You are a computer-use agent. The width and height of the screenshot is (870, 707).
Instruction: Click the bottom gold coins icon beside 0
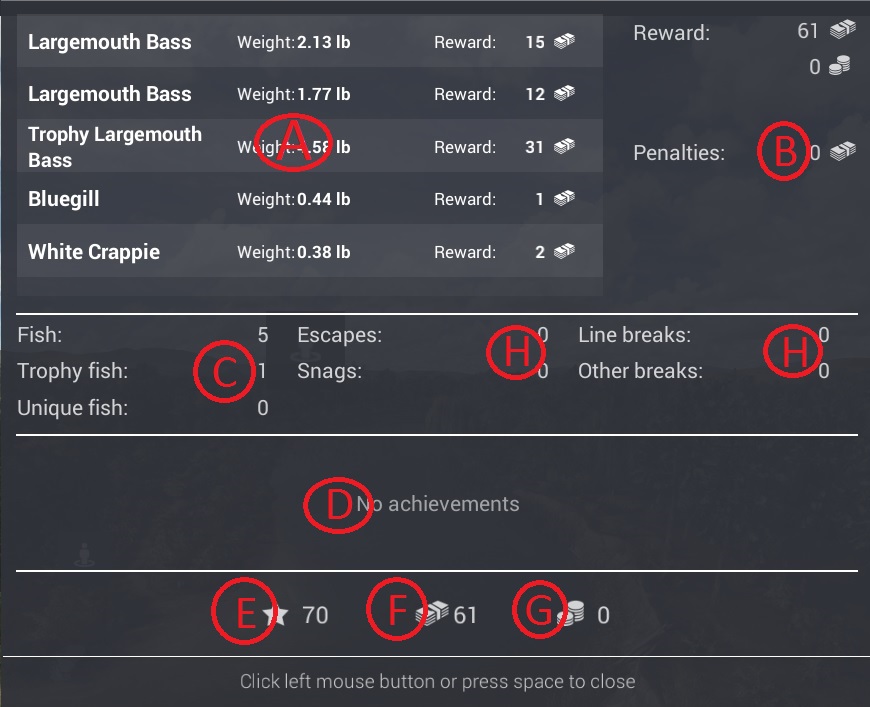tap(571, 615)
